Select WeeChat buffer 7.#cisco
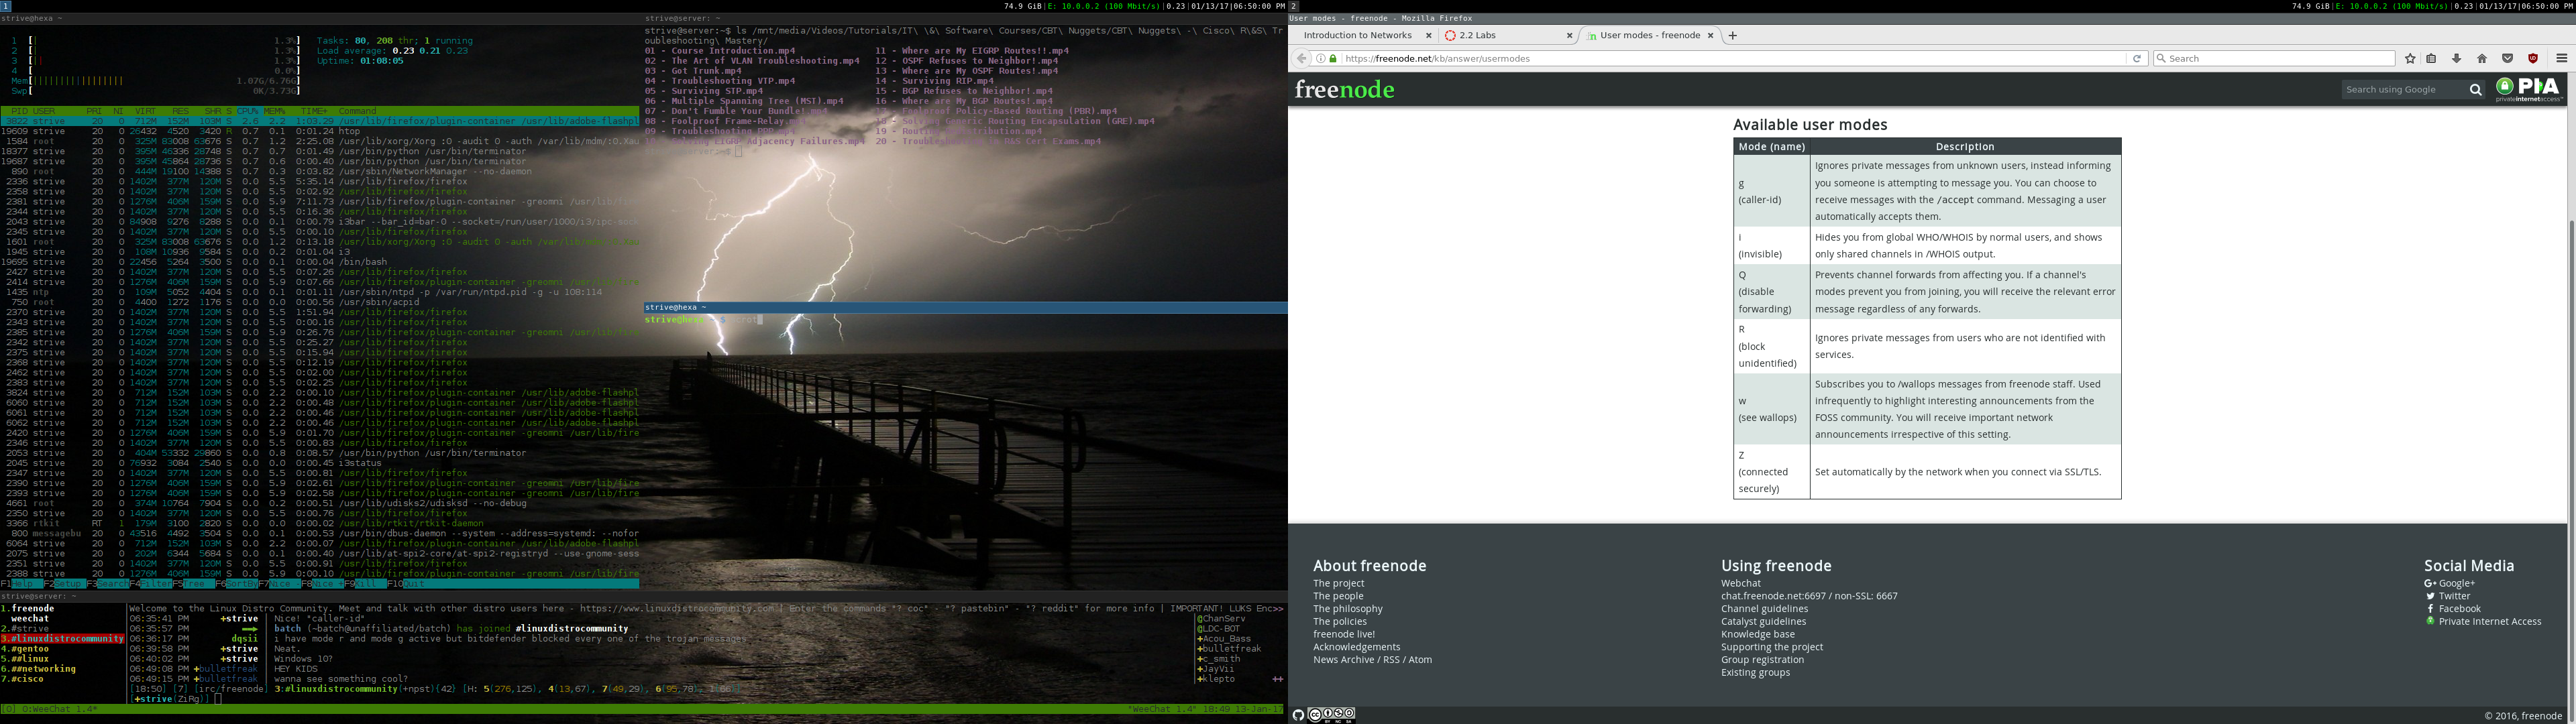2576x724 pixels. (x=22, y=679)
